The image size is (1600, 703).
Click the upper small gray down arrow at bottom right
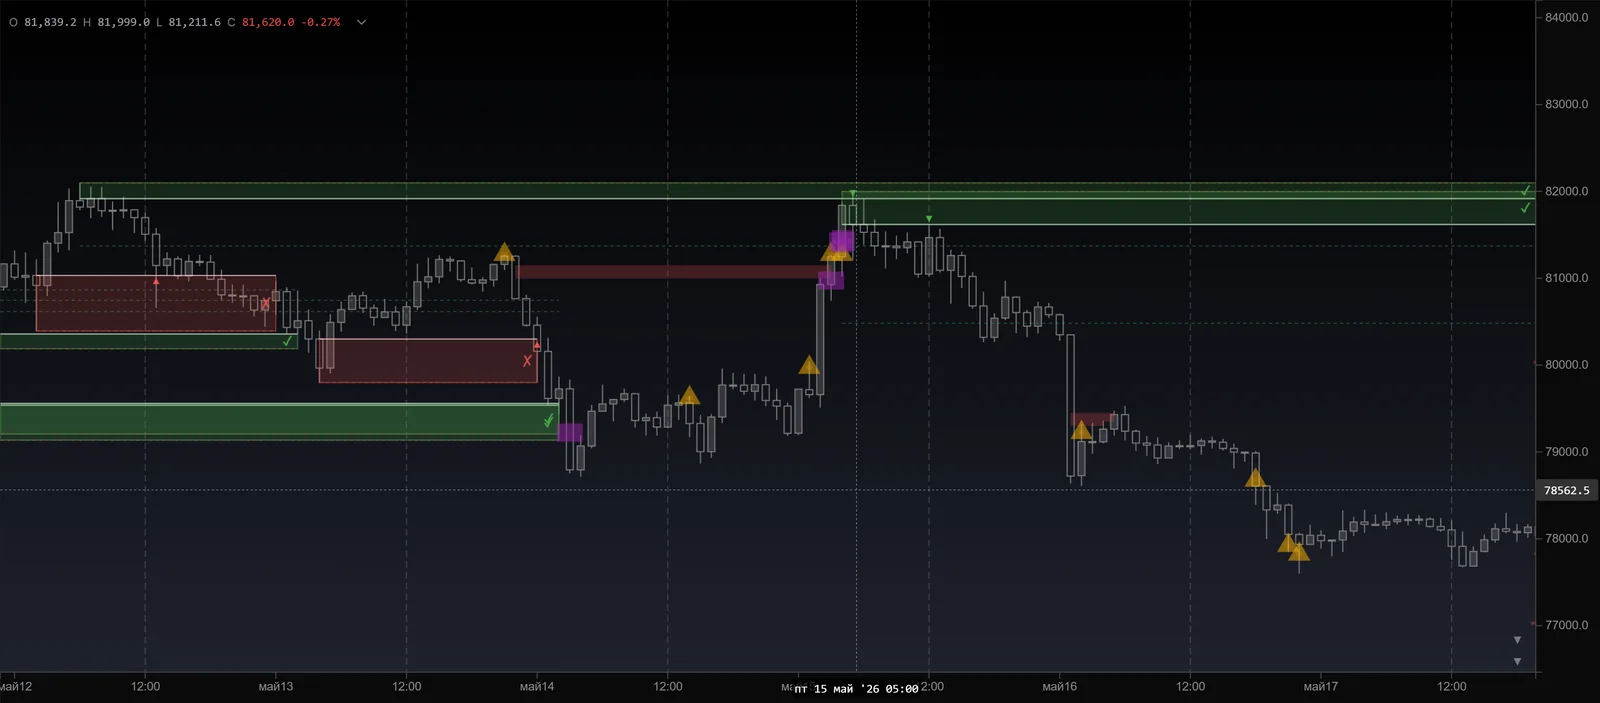pyautogui.click(x=1517, y=640)
